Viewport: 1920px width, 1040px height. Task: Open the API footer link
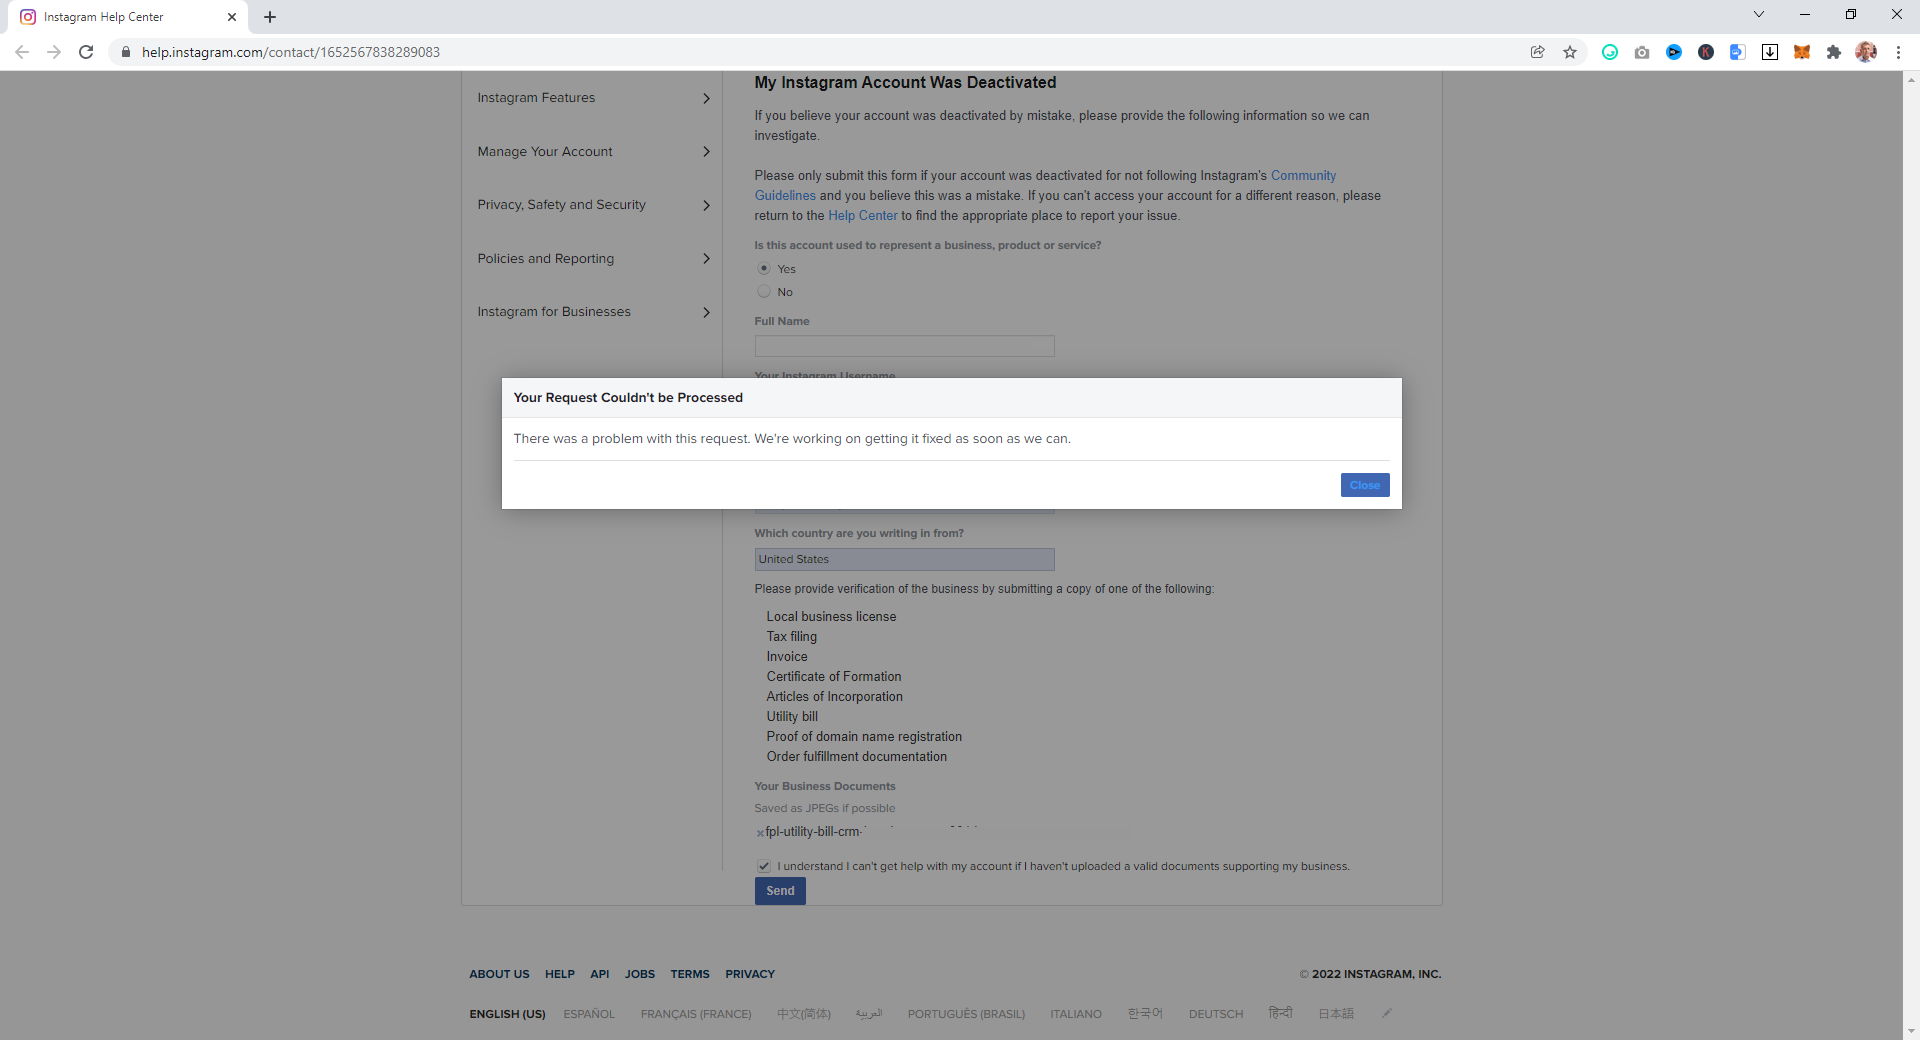(600, 974)
